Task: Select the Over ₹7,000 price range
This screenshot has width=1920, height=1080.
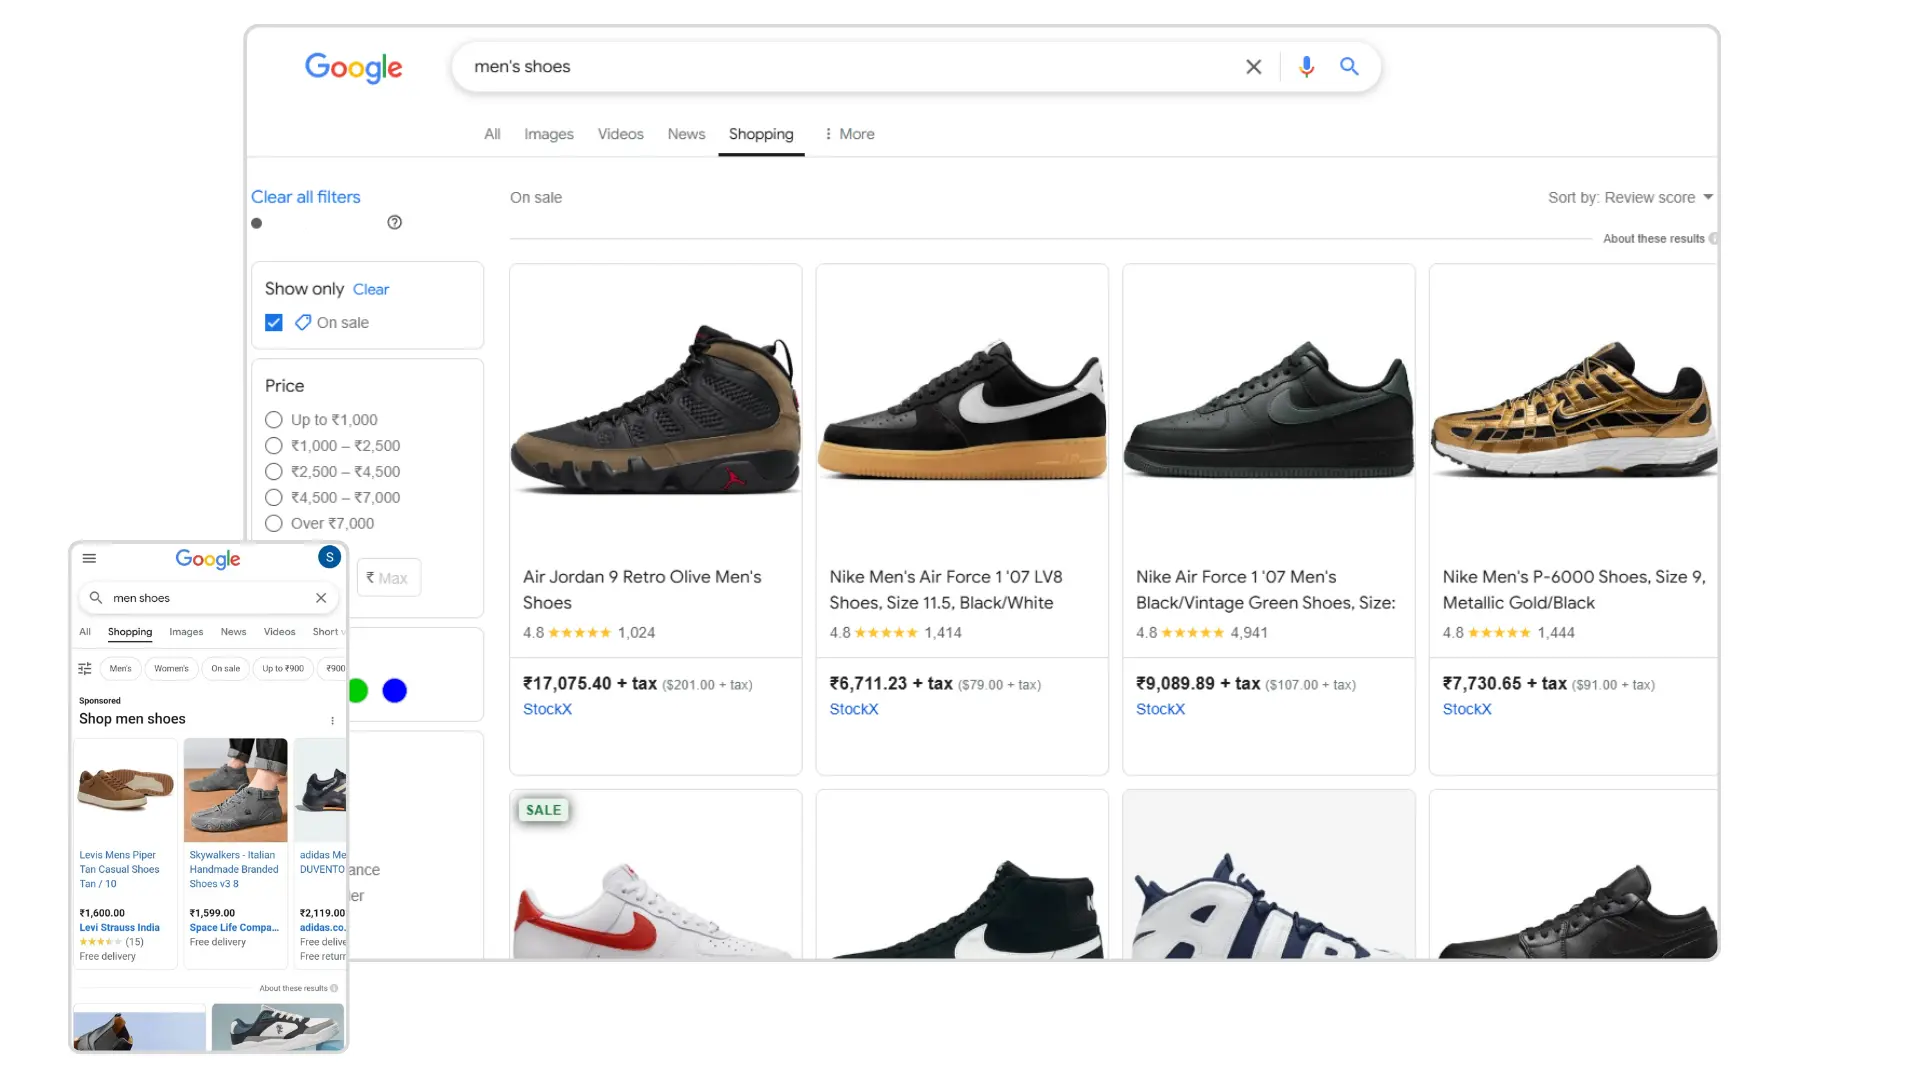Action: pos(274,523)
